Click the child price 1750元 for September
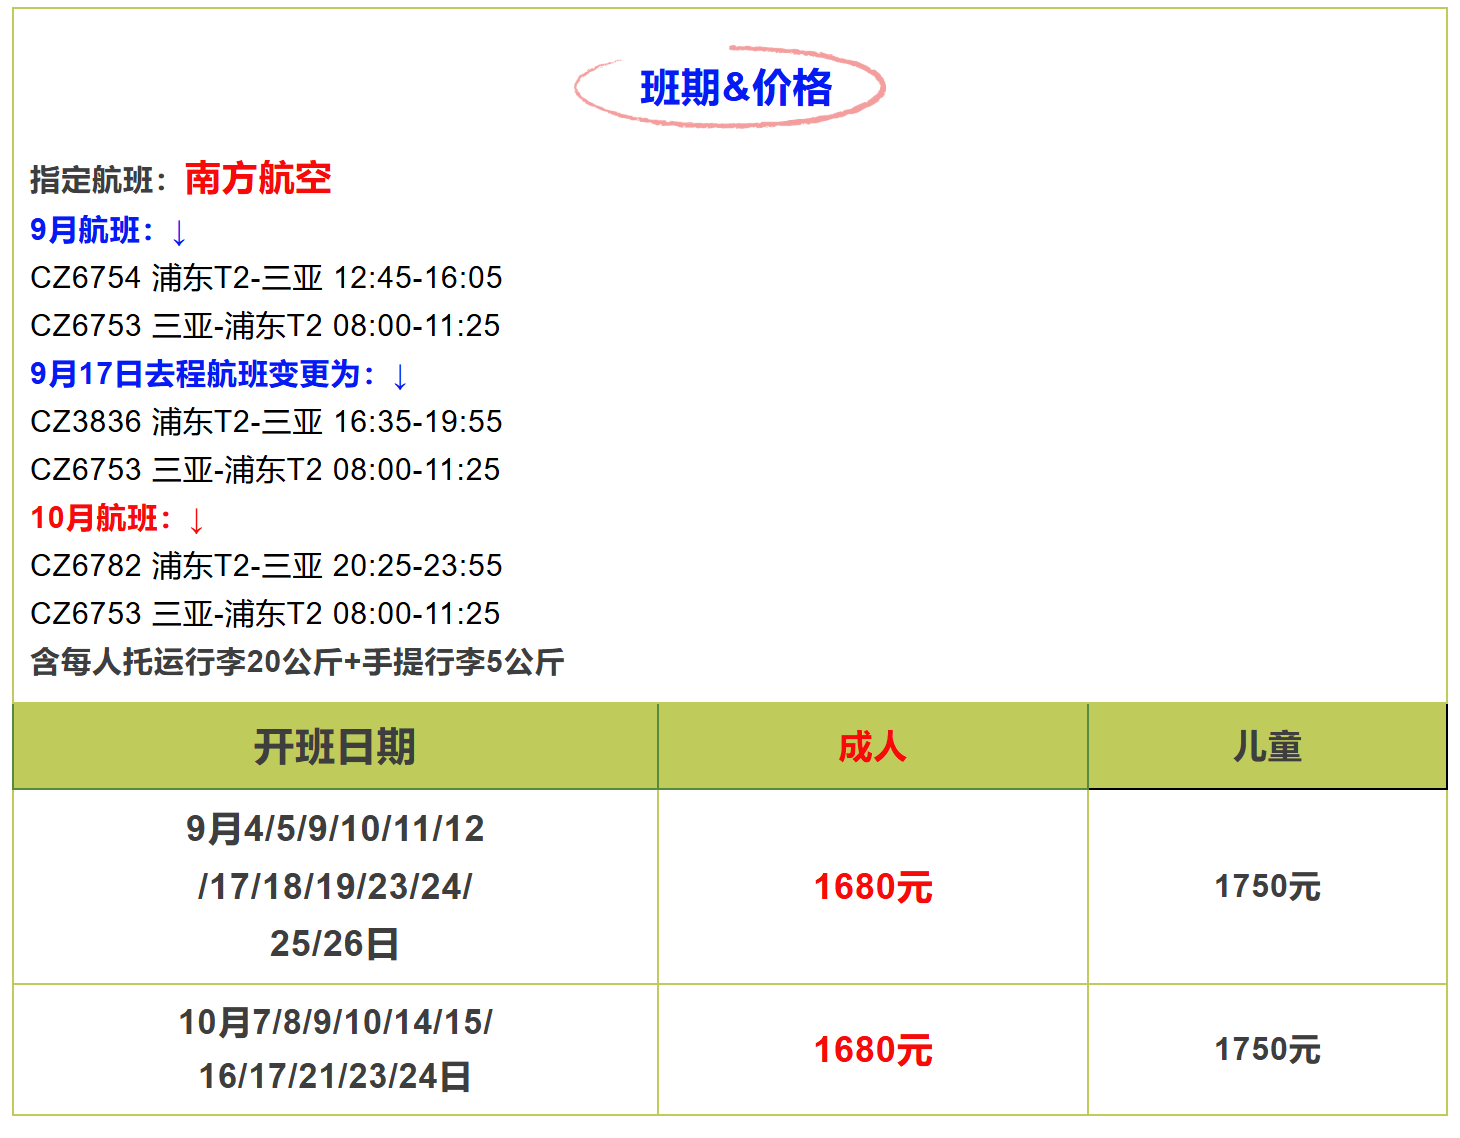Viewport: 1460px width, 1138px height. [1267, 886]
